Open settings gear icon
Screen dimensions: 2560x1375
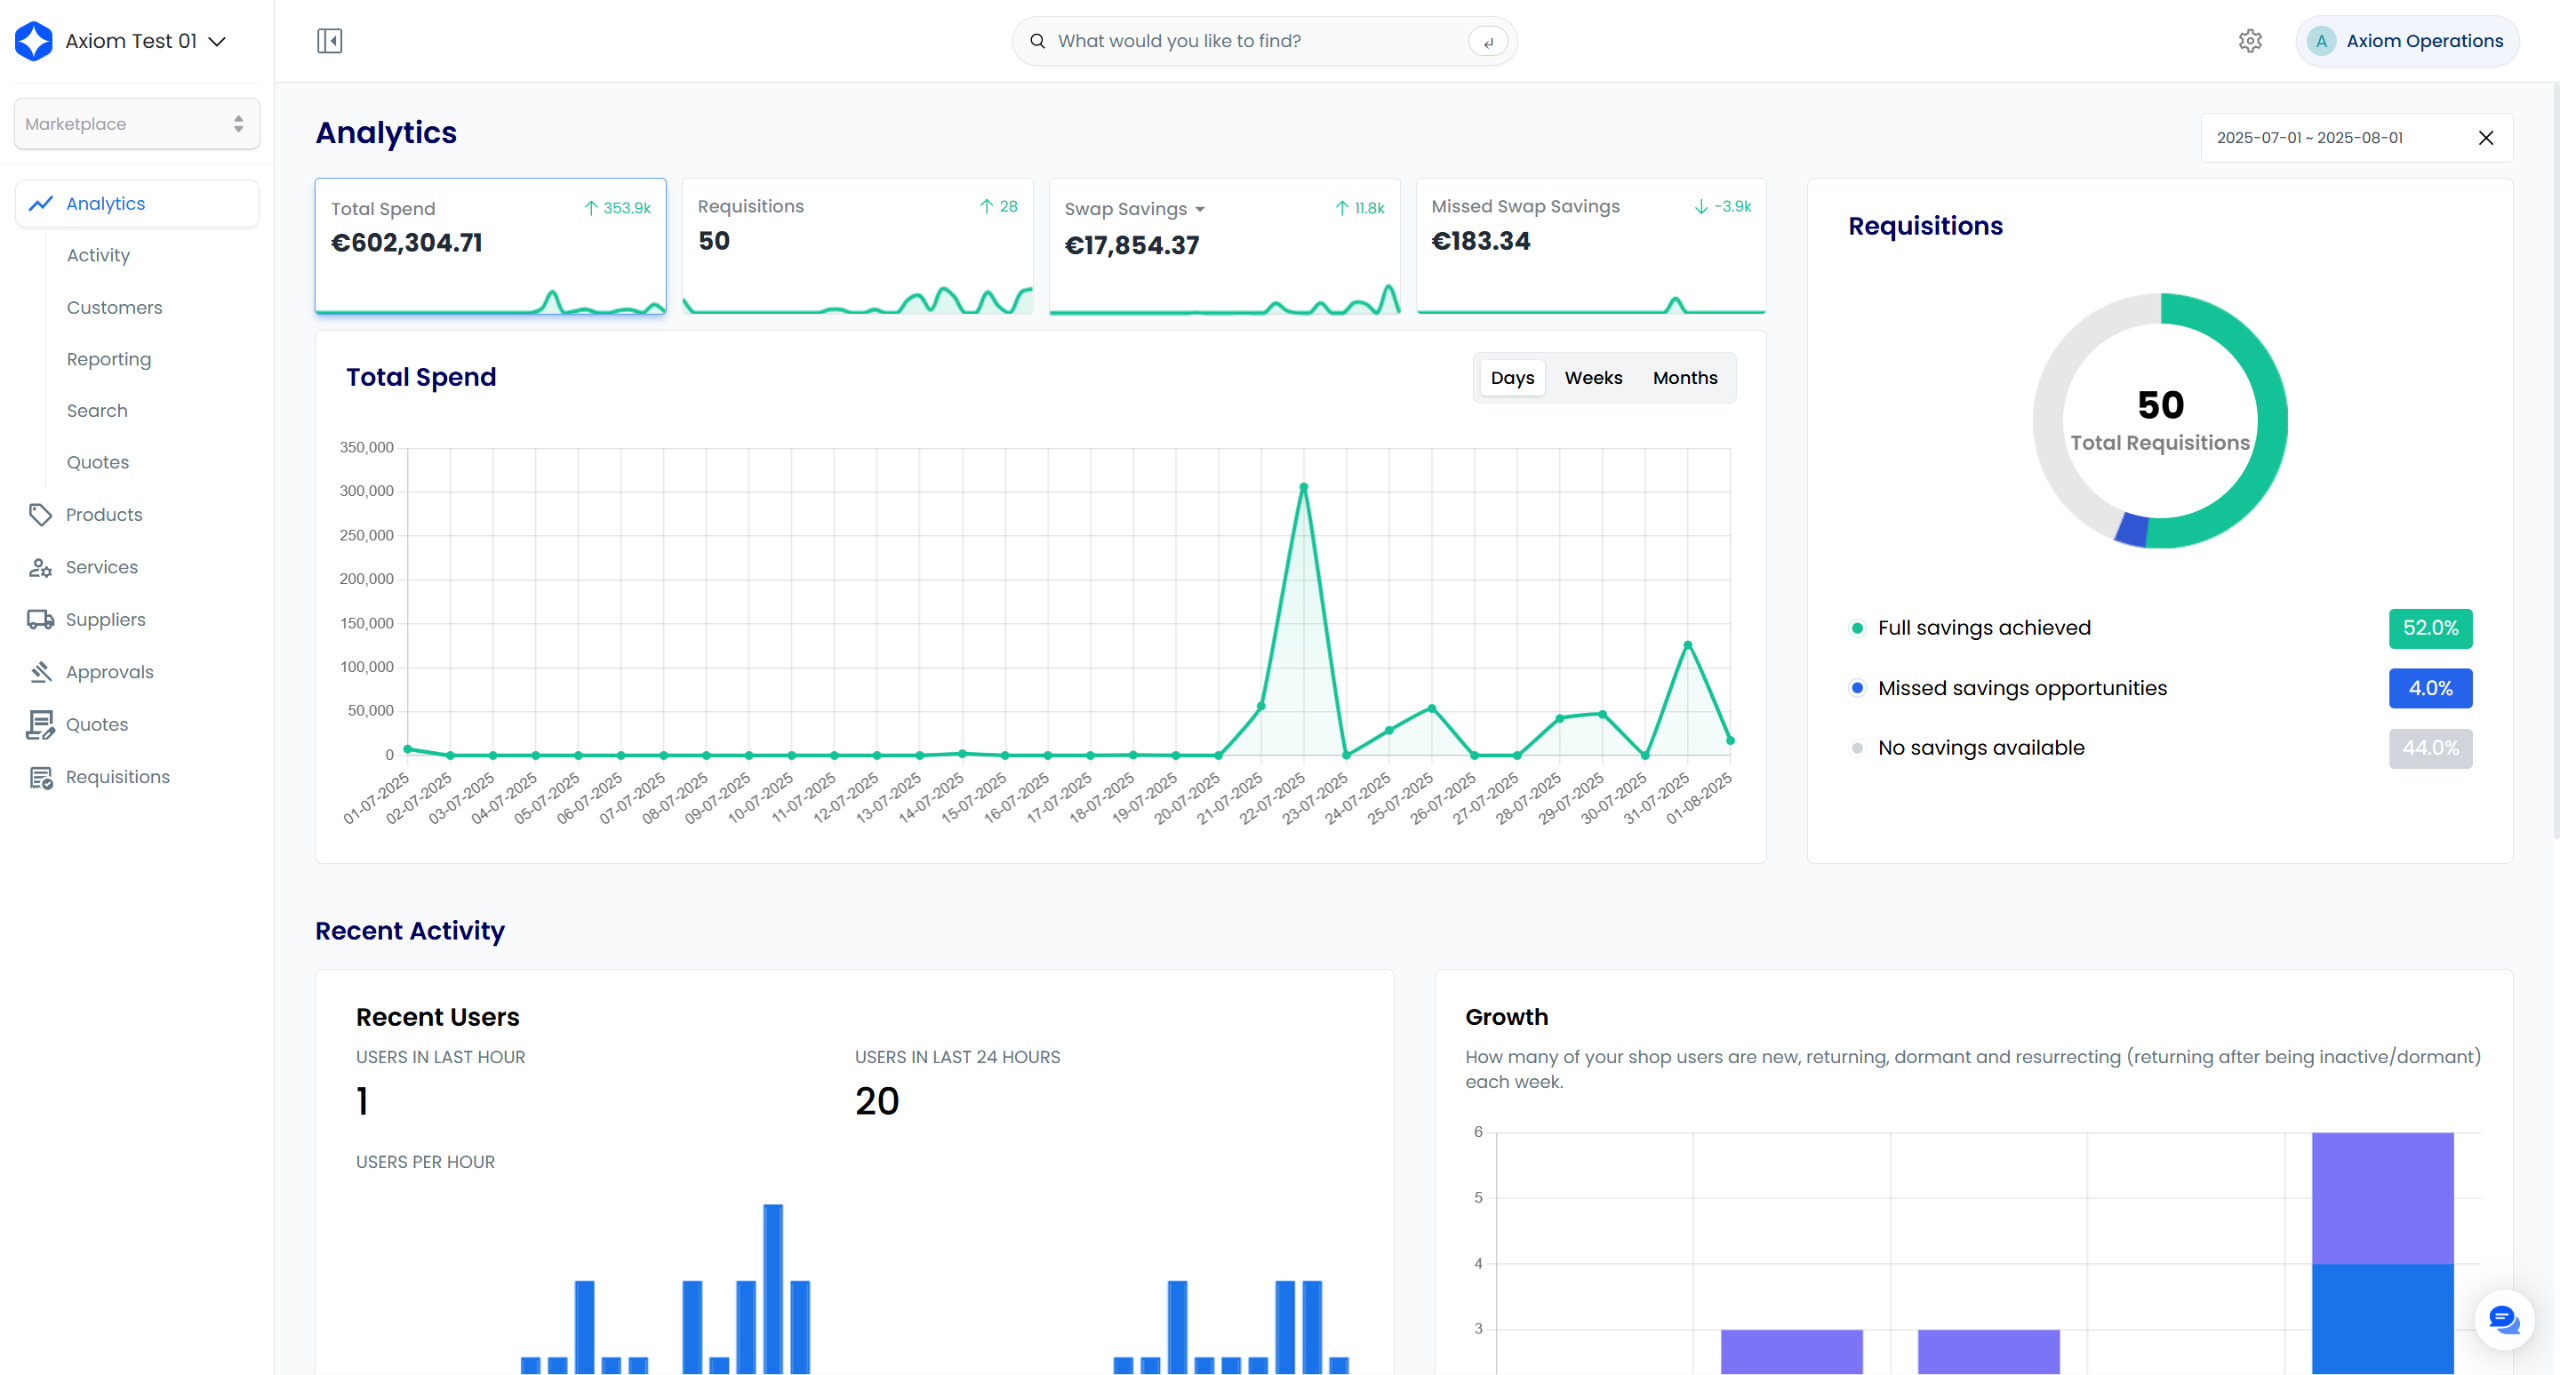(x=2250, y=41)
